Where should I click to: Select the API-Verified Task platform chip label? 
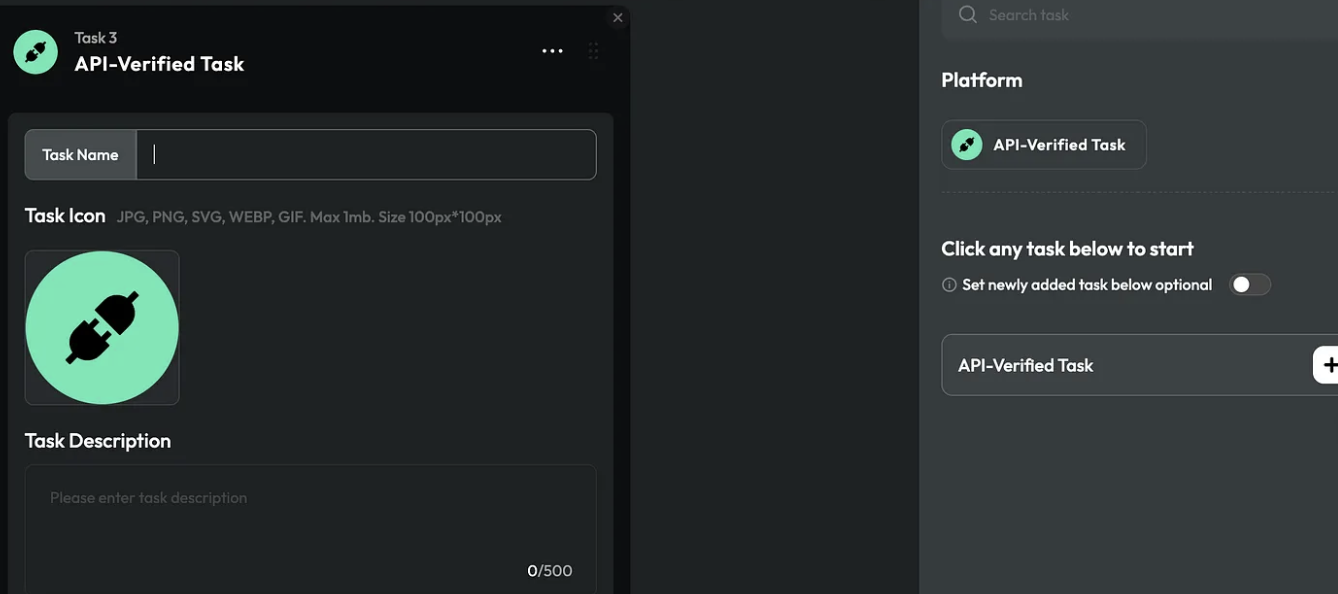click(1059, 145)
